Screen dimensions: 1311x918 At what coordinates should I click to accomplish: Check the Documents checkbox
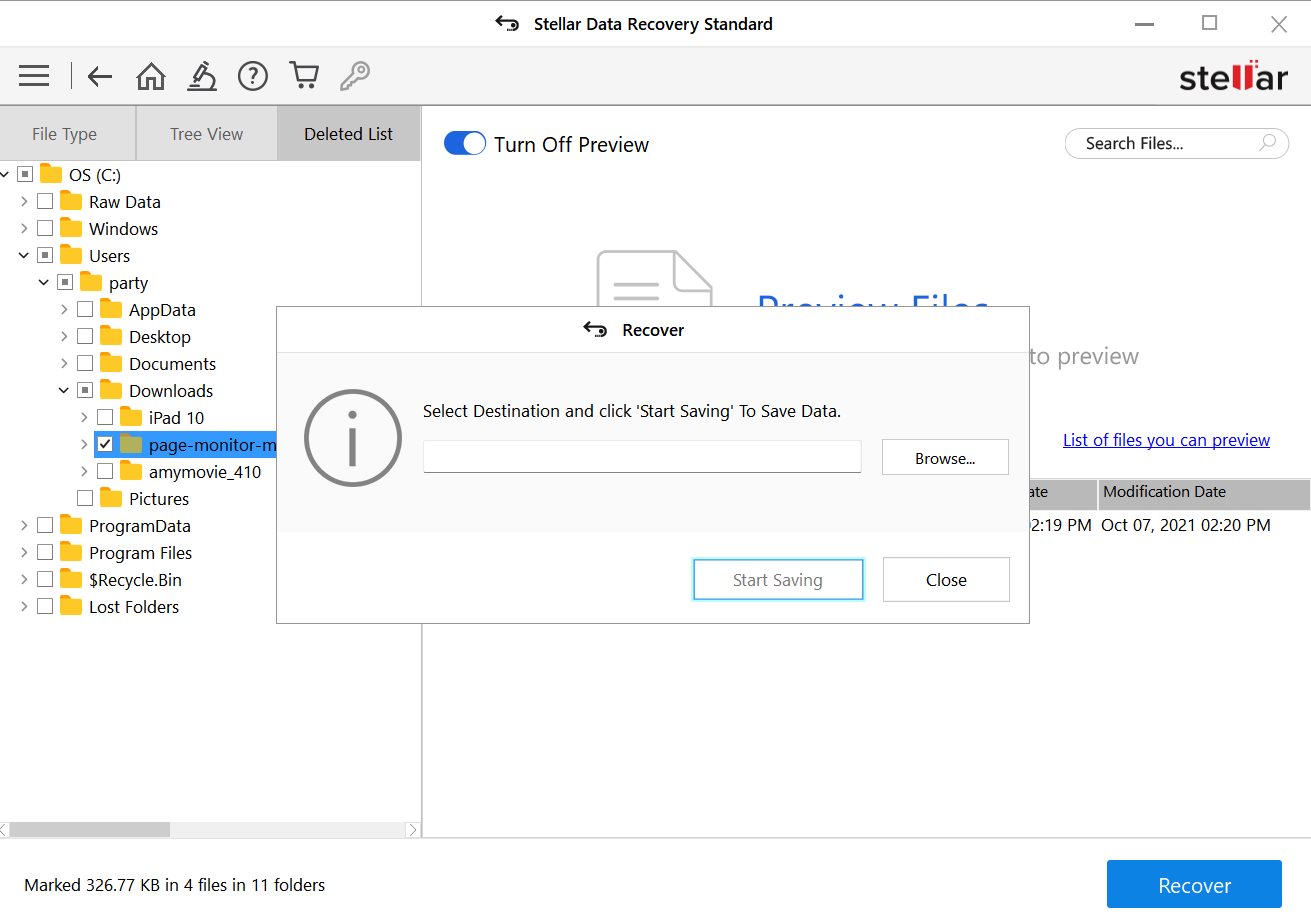point(85,363)
